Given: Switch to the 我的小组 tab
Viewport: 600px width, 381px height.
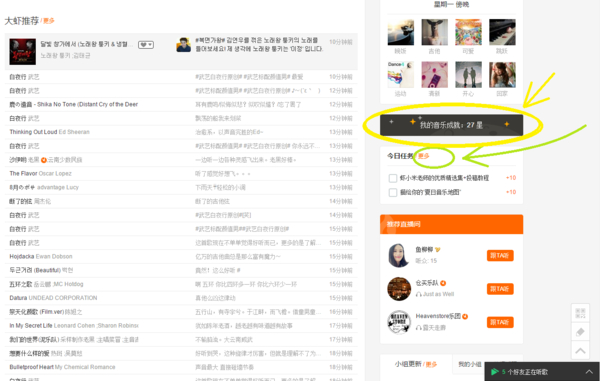Looking at the screenshot, I should [470, 364].
